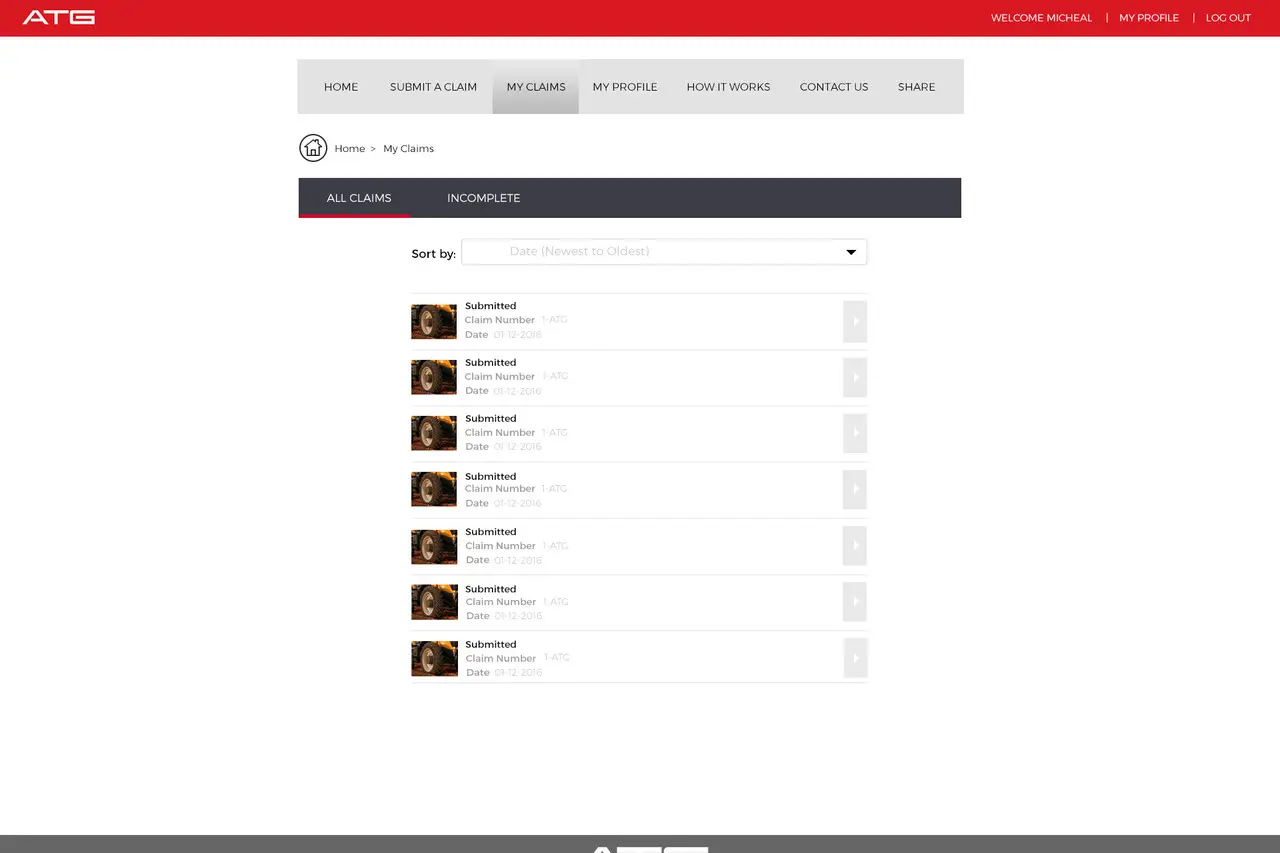1280x853 pixels.
Task: Click the Home breadcrumb link
Action: (x=350, y=148)
